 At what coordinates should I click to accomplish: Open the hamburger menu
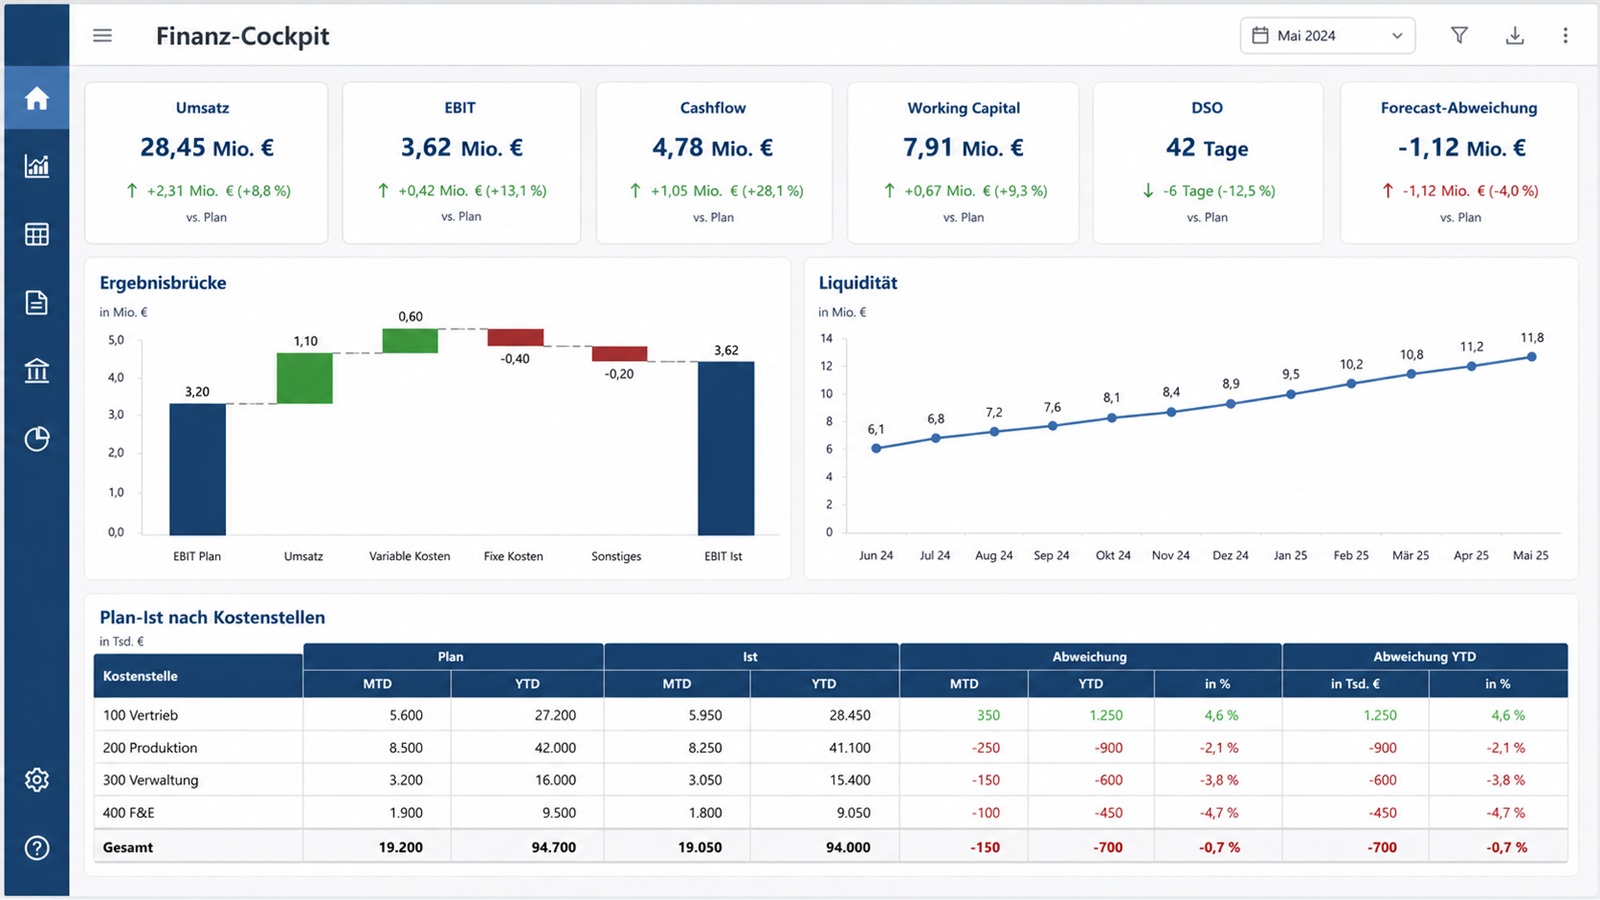[102, 36]
